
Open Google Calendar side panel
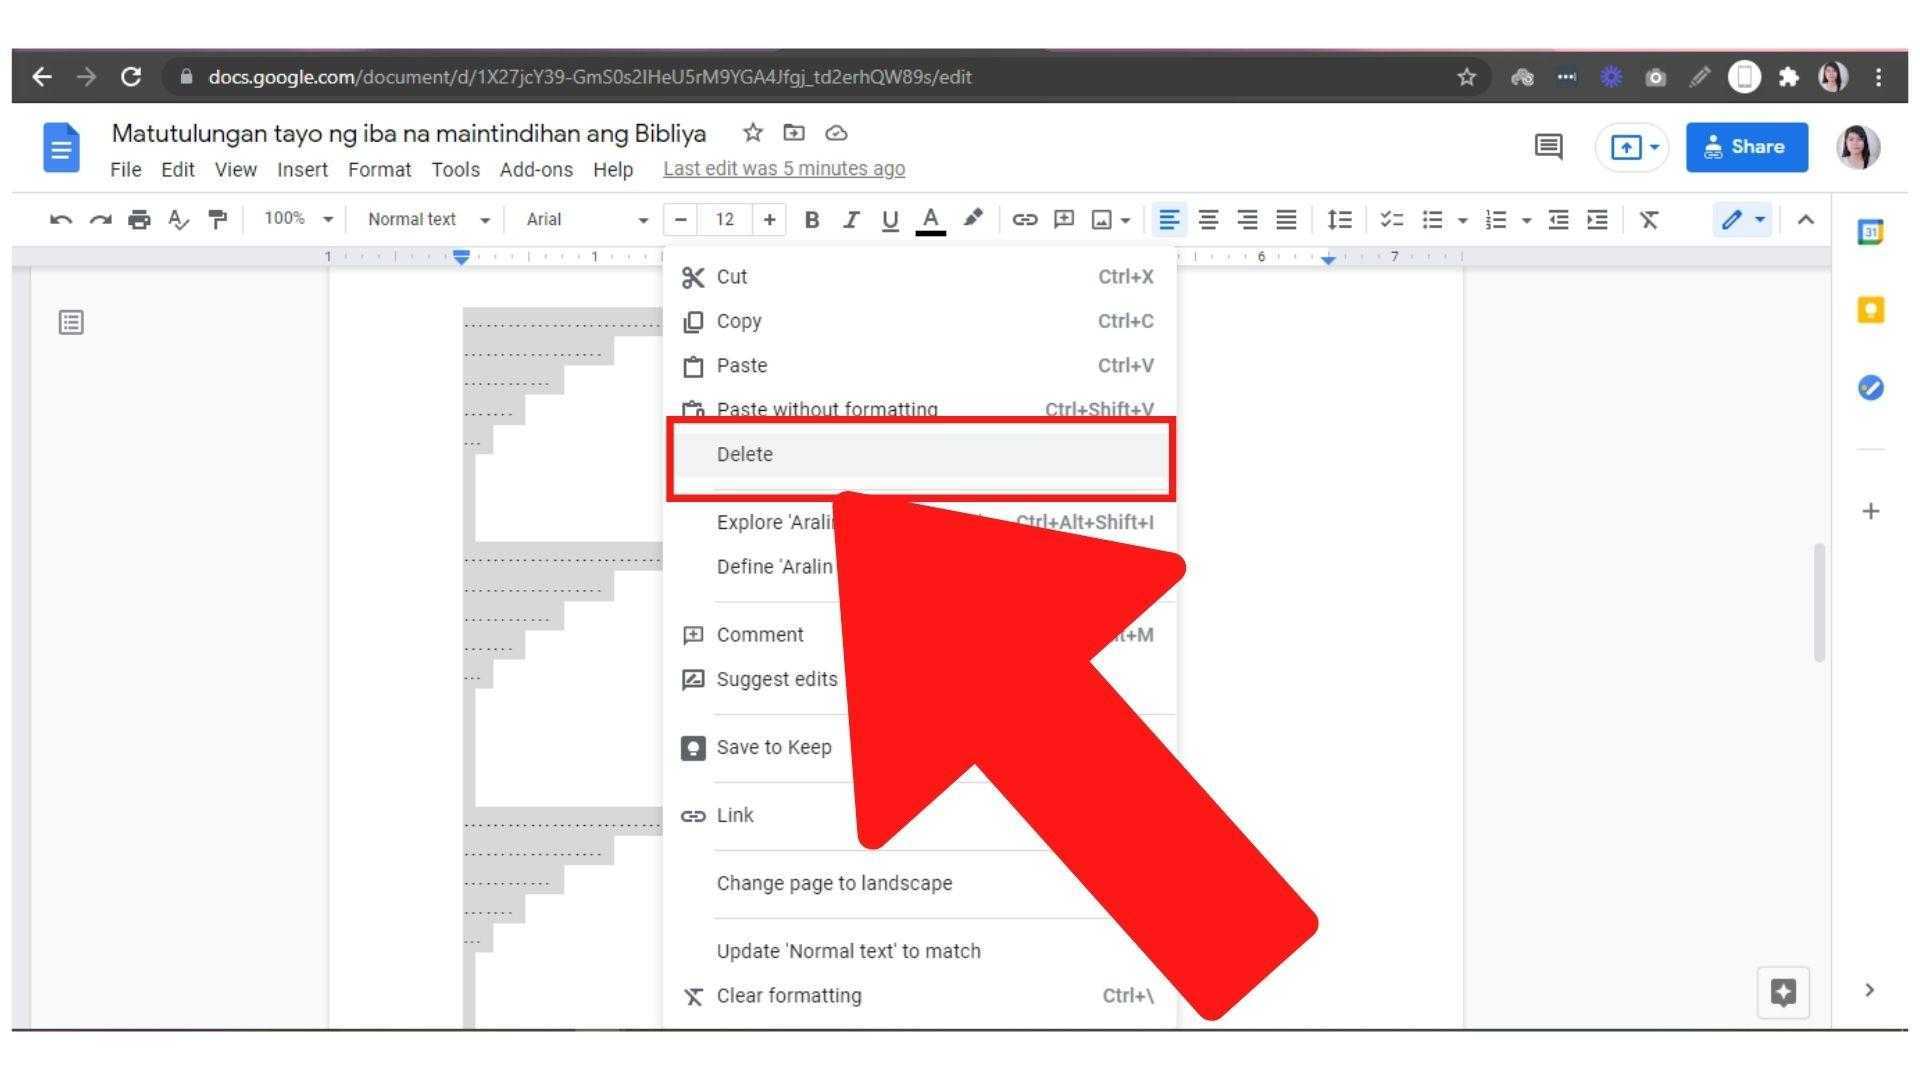point(1871,232)
